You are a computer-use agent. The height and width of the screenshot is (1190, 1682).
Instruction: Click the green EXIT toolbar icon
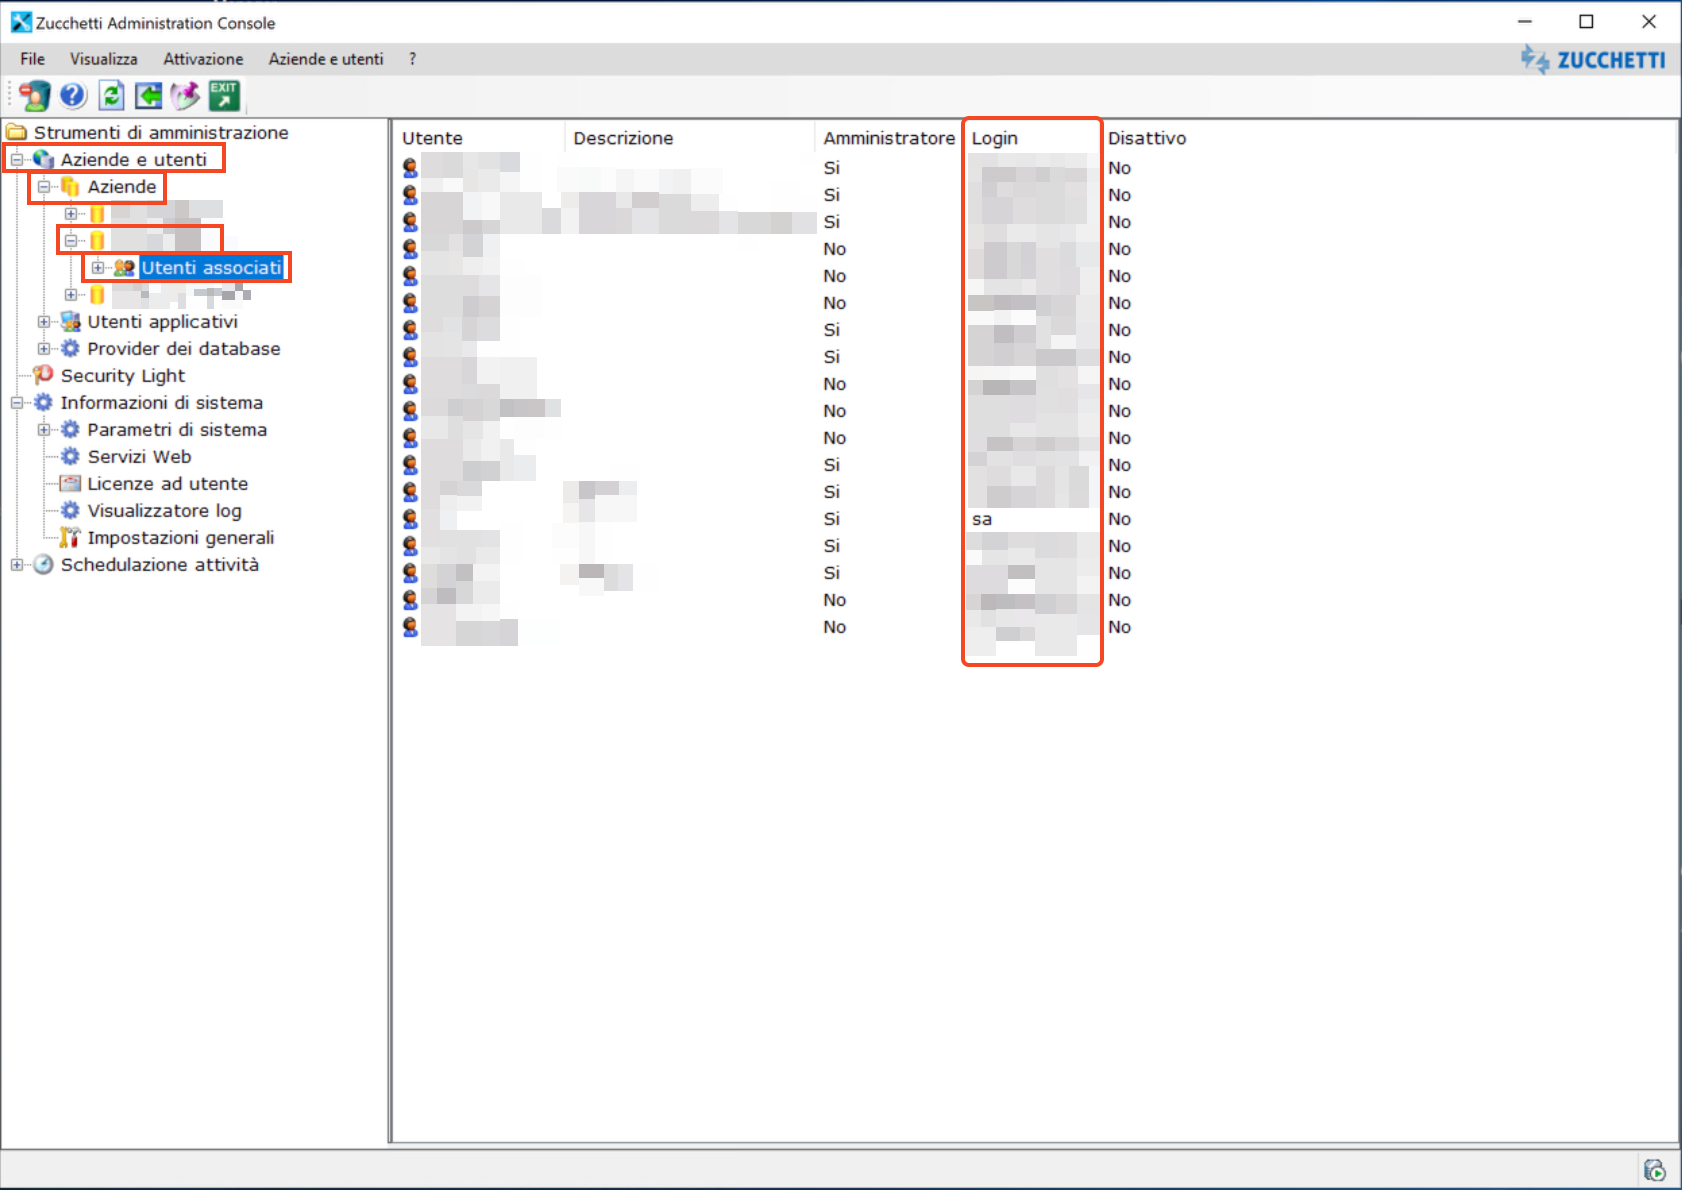(x=224, y=95)
